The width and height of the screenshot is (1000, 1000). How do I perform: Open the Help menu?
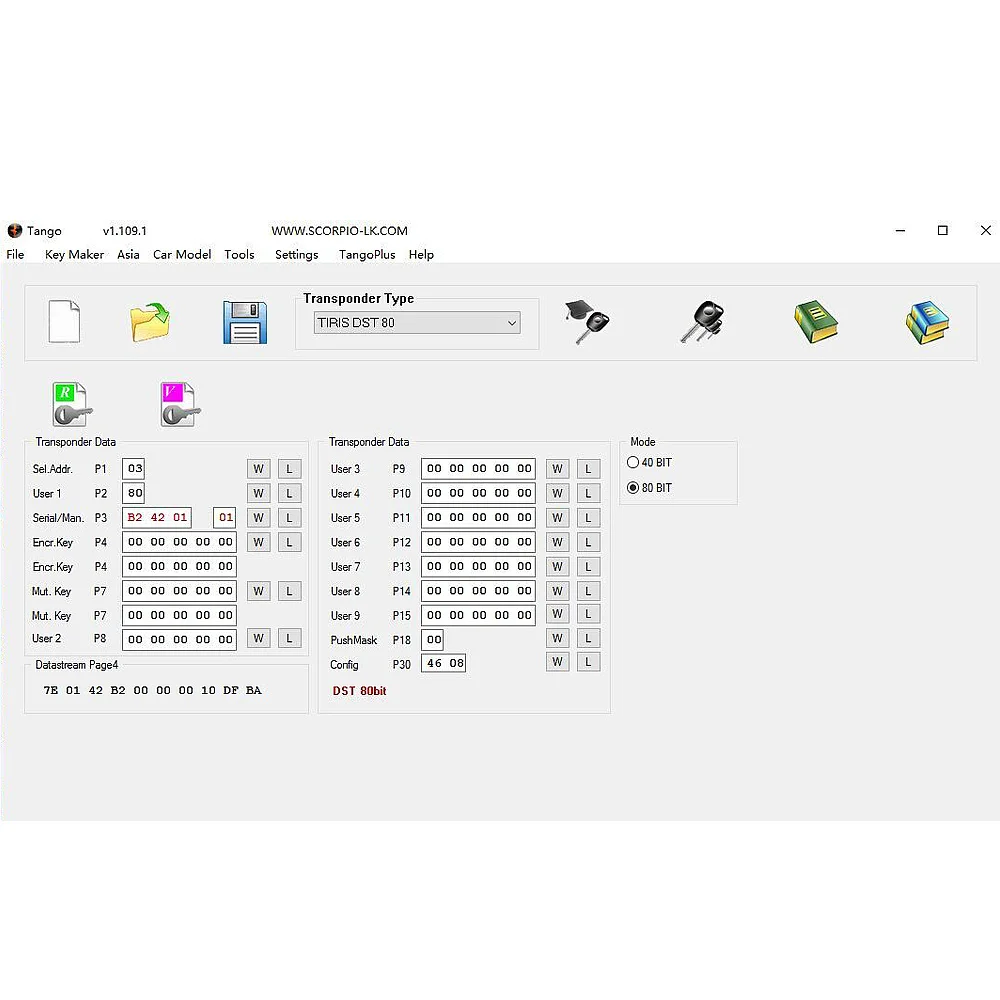(421, 254)
